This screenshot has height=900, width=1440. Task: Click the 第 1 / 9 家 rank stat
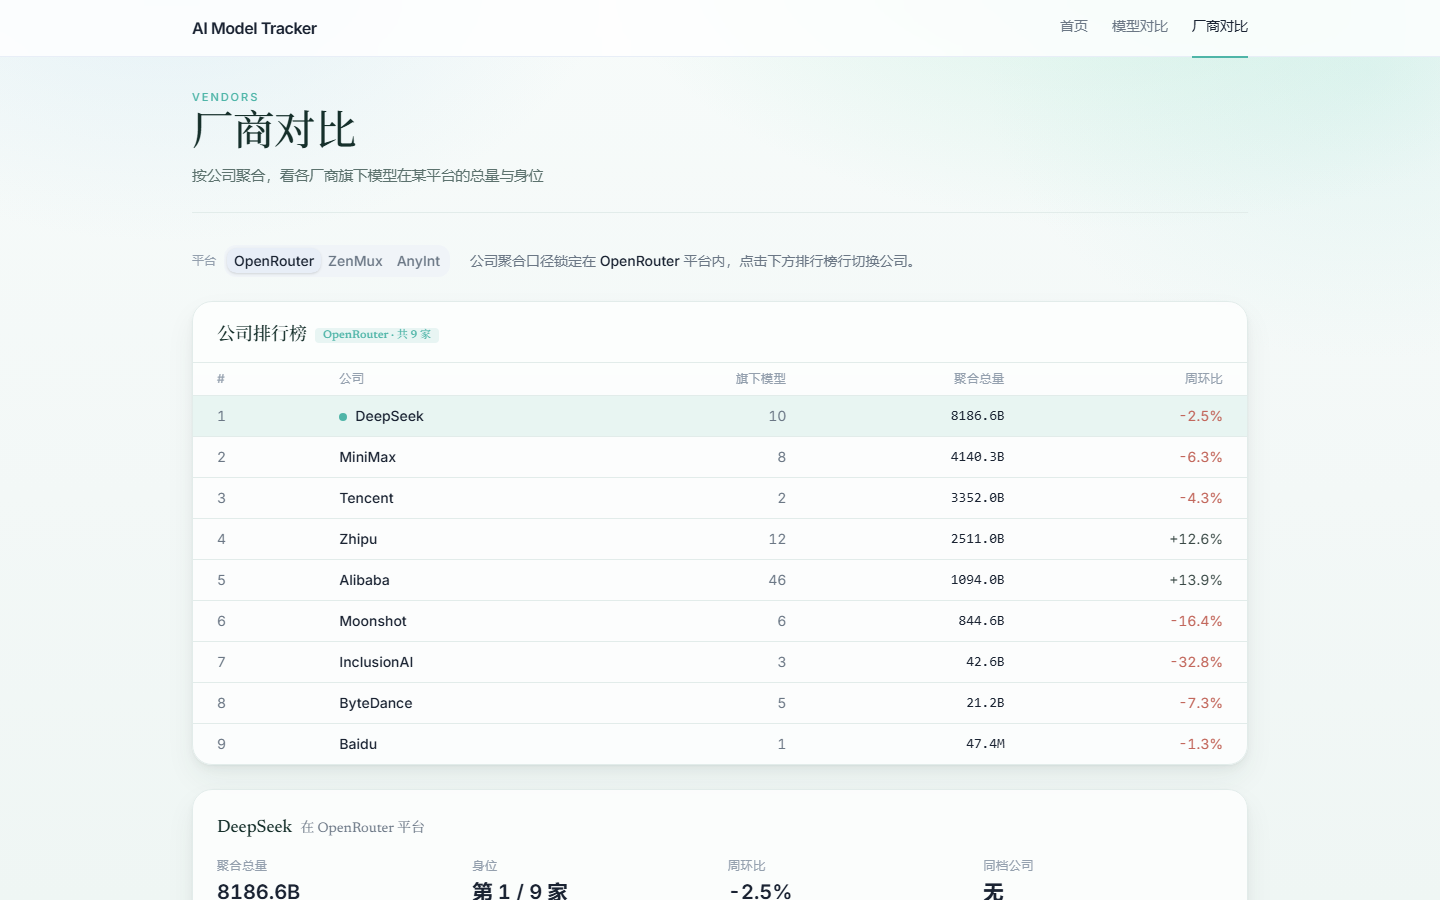[x=520, y=891]
